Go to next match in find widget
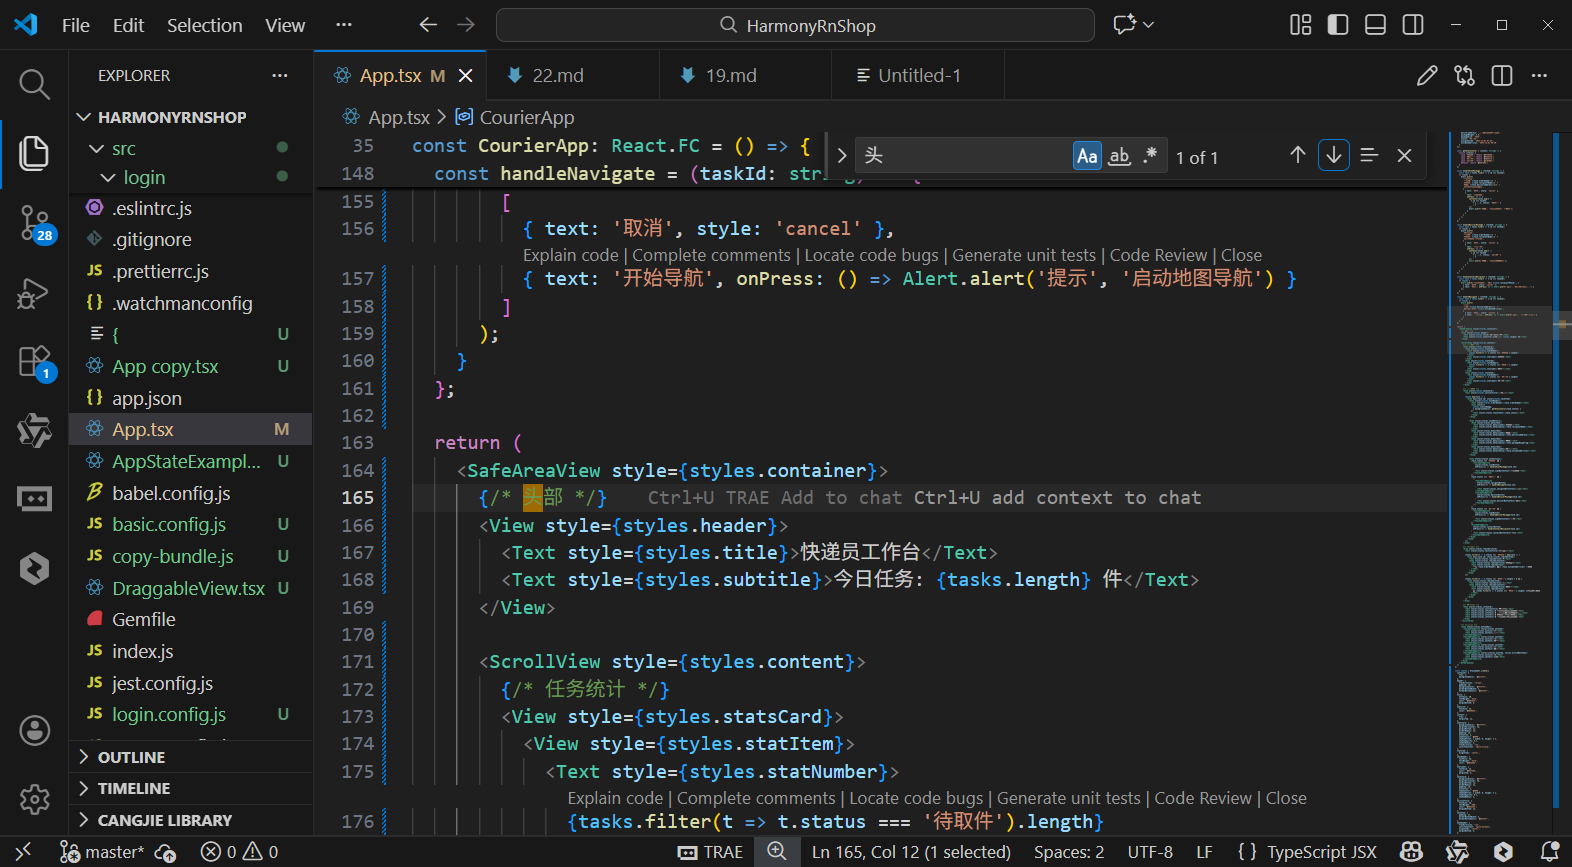 click(x=1333, y=155)
